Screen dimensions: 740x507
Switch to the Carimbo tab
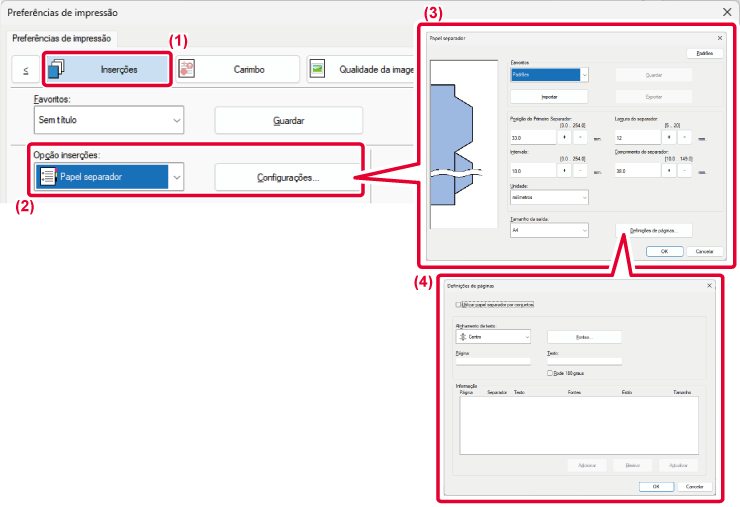coord(233,69)
